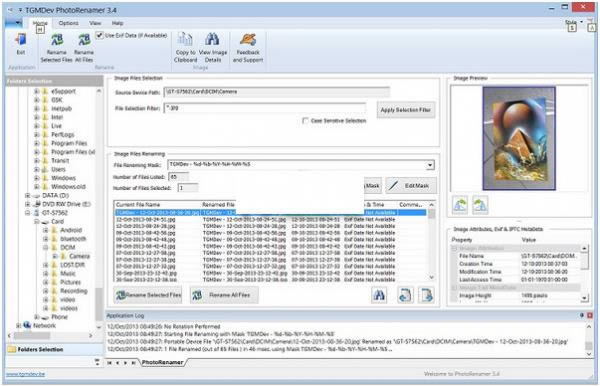The height and width of the screenshot is (386, 600).
Task: Click last record navigation arrow
Action: coord(133,363)
